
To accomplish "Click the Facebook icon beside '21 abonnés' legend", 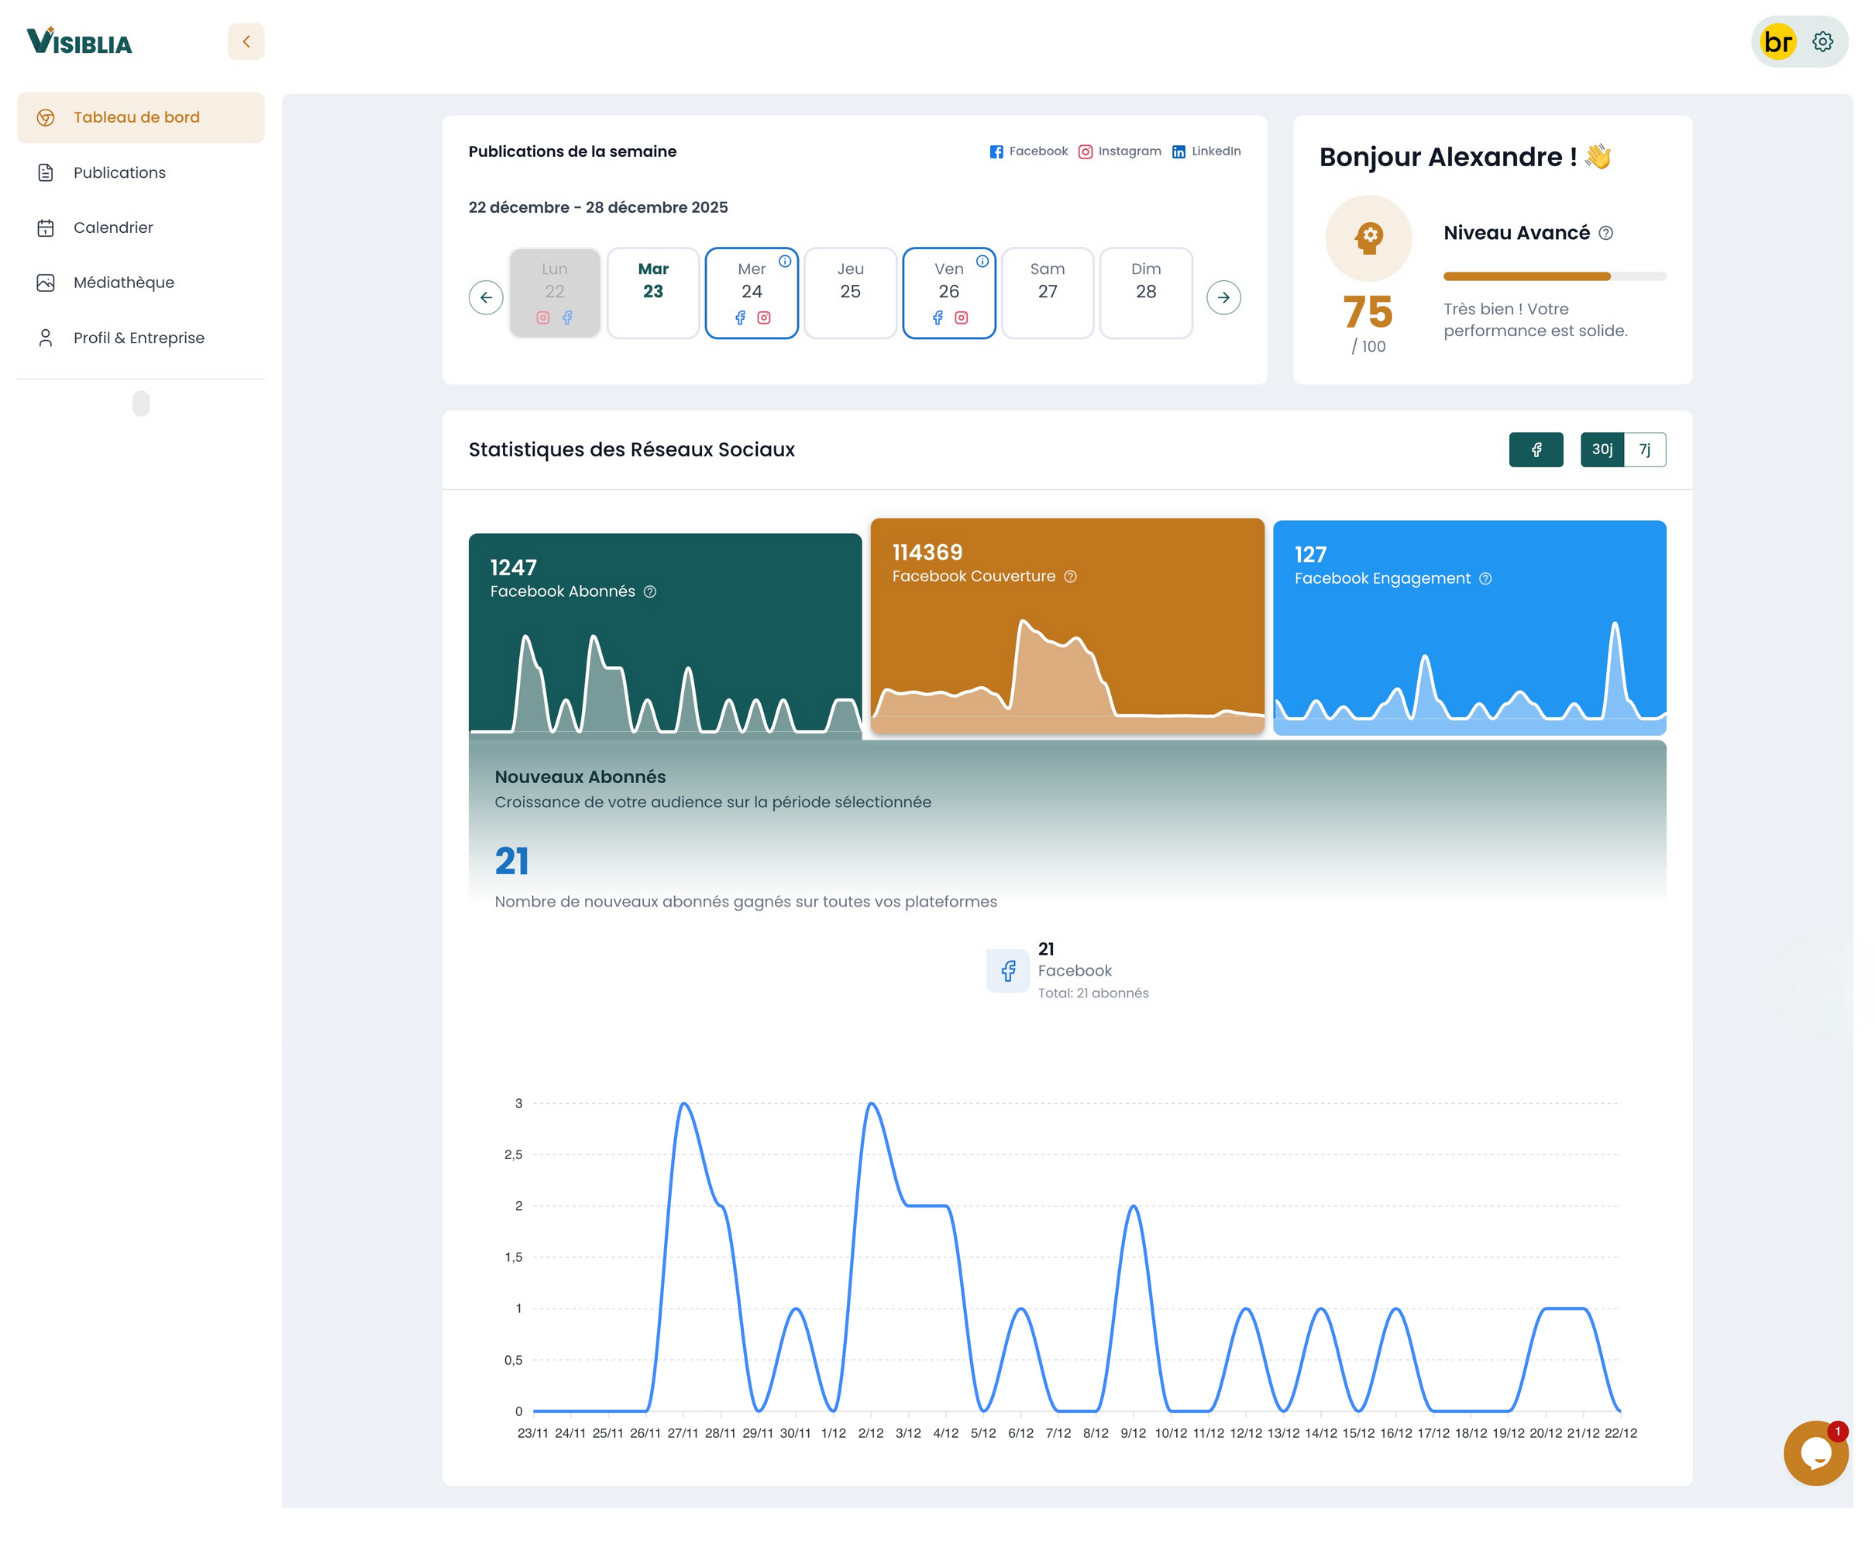I will pos(1008,970).
